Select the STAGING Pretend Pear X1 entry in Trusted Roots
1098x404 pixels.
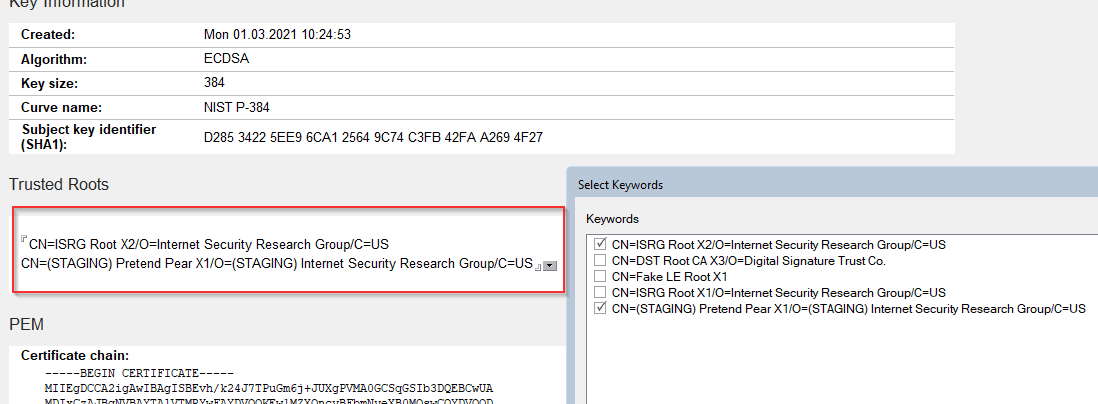click(x=277, y=264)
